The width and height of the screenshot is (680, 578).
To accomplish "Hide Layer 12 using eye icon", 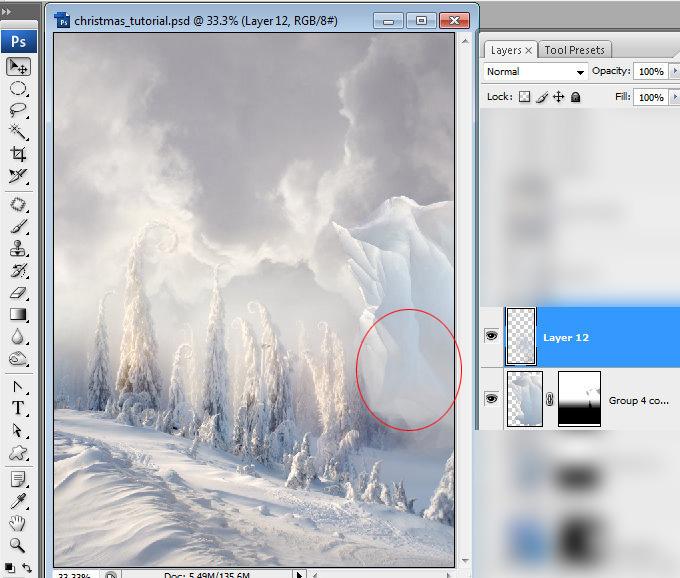I will (x=491, y=336).
